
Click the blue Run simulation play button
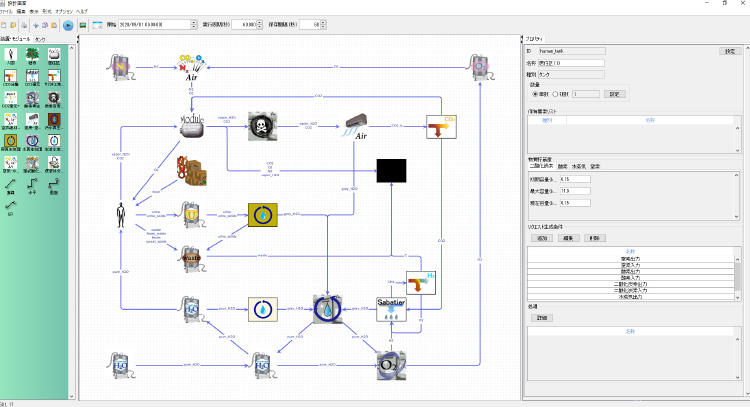tap(67, 24)
